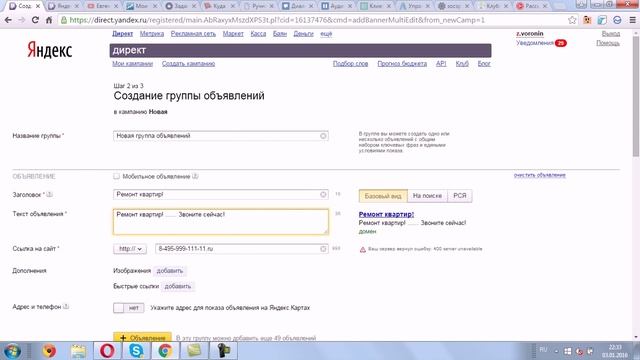Open the Прогноз бюджета link
This screenshot has width=640, height=360.
[x=402, y=64]
